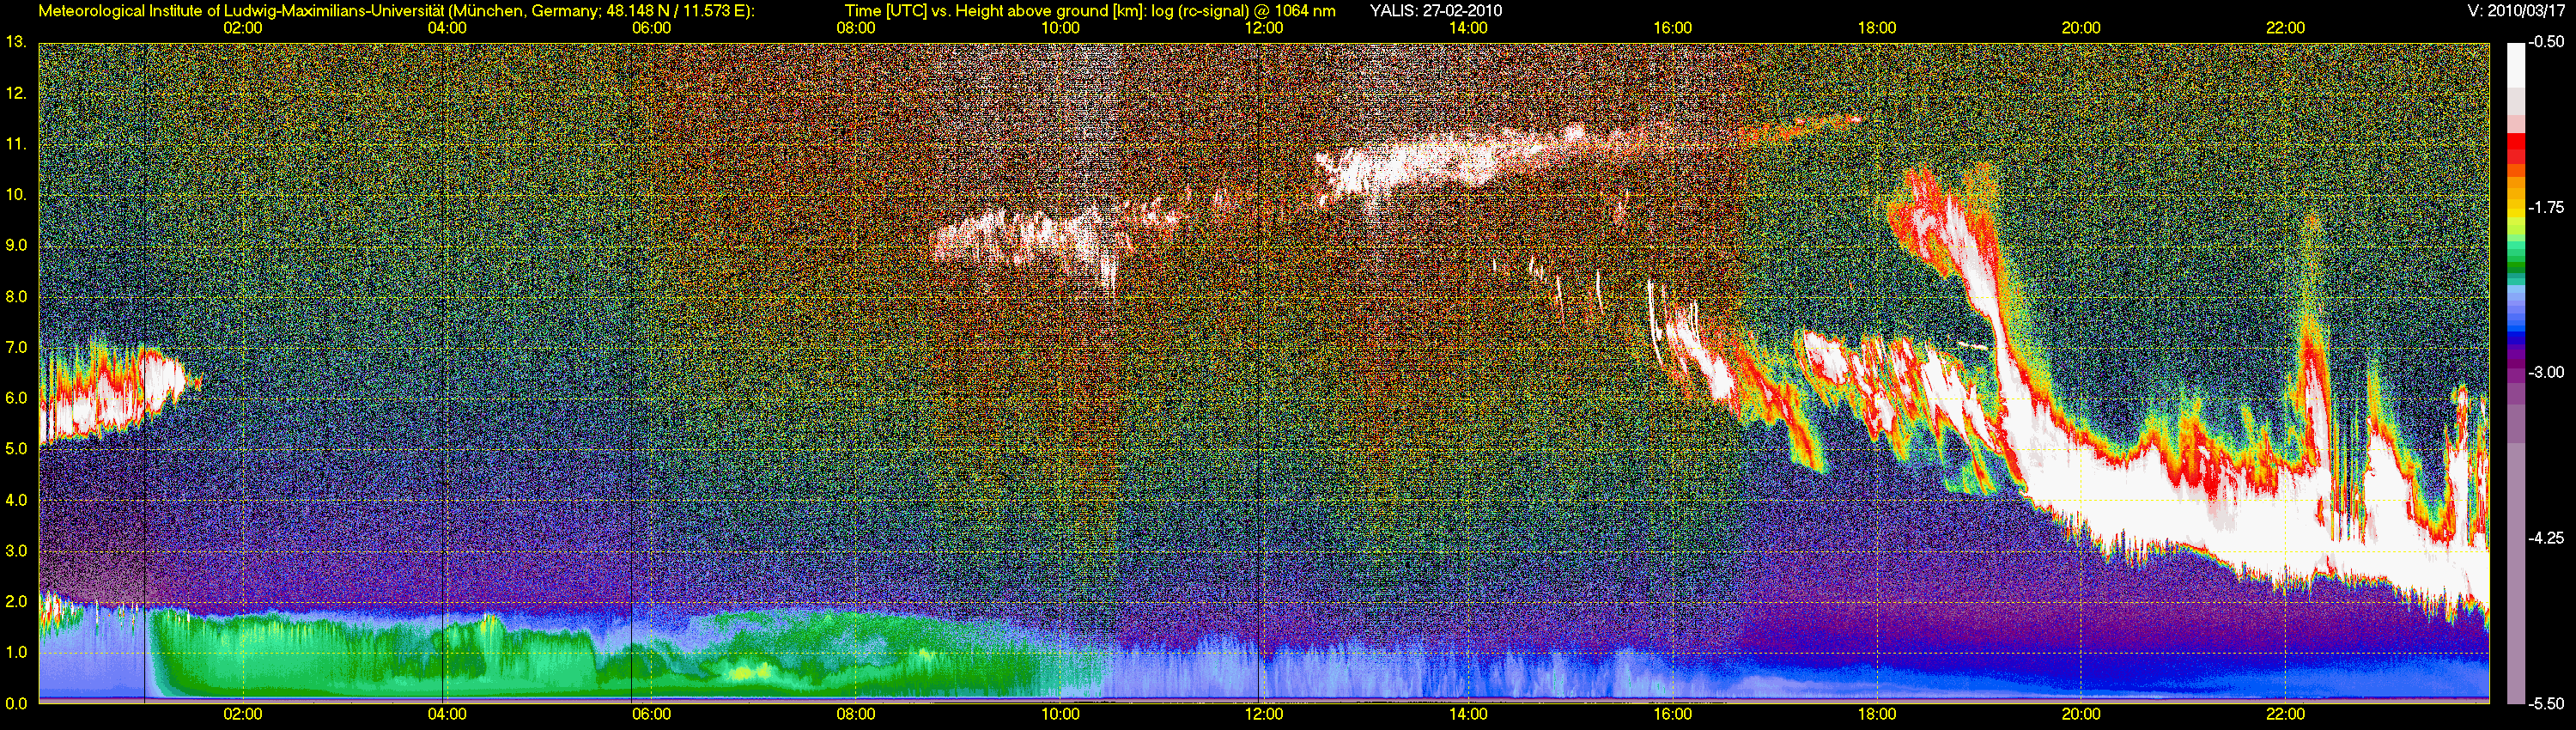Click the '0.0' height axis label
The image size is (2576, 730).
[x=15, y=703]
